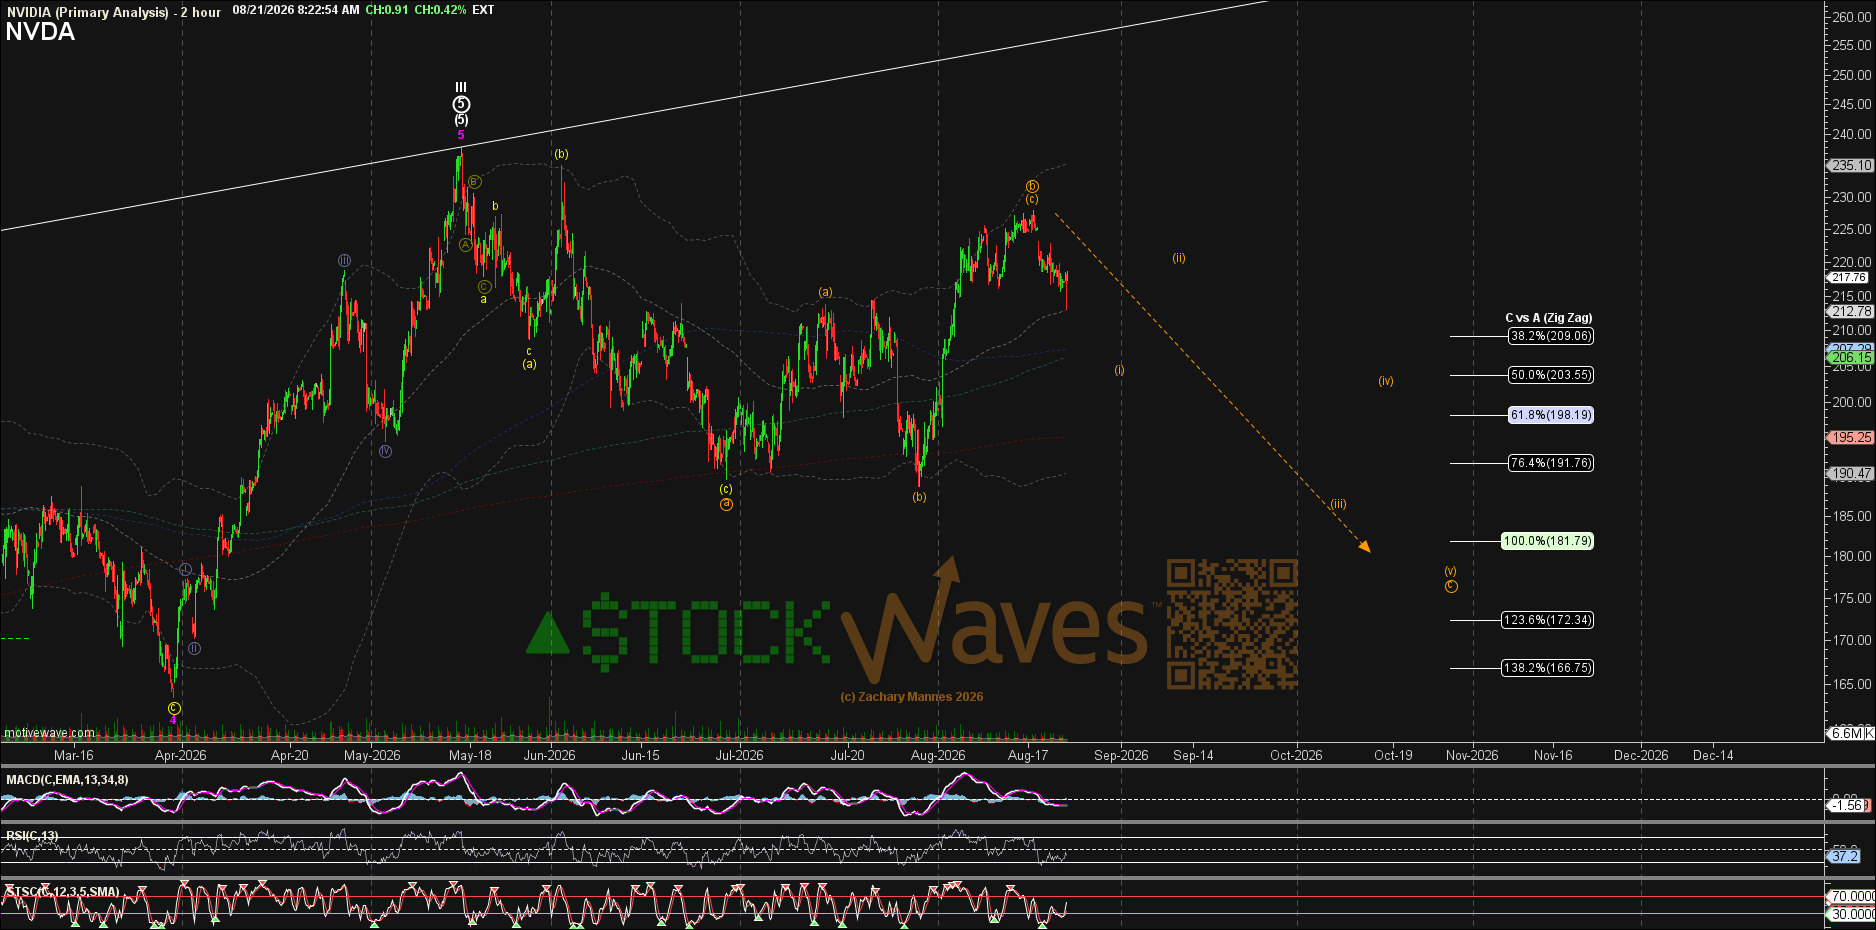Click the red 195.25 price tag
1876x930 pixels.
pos(1851,438)
